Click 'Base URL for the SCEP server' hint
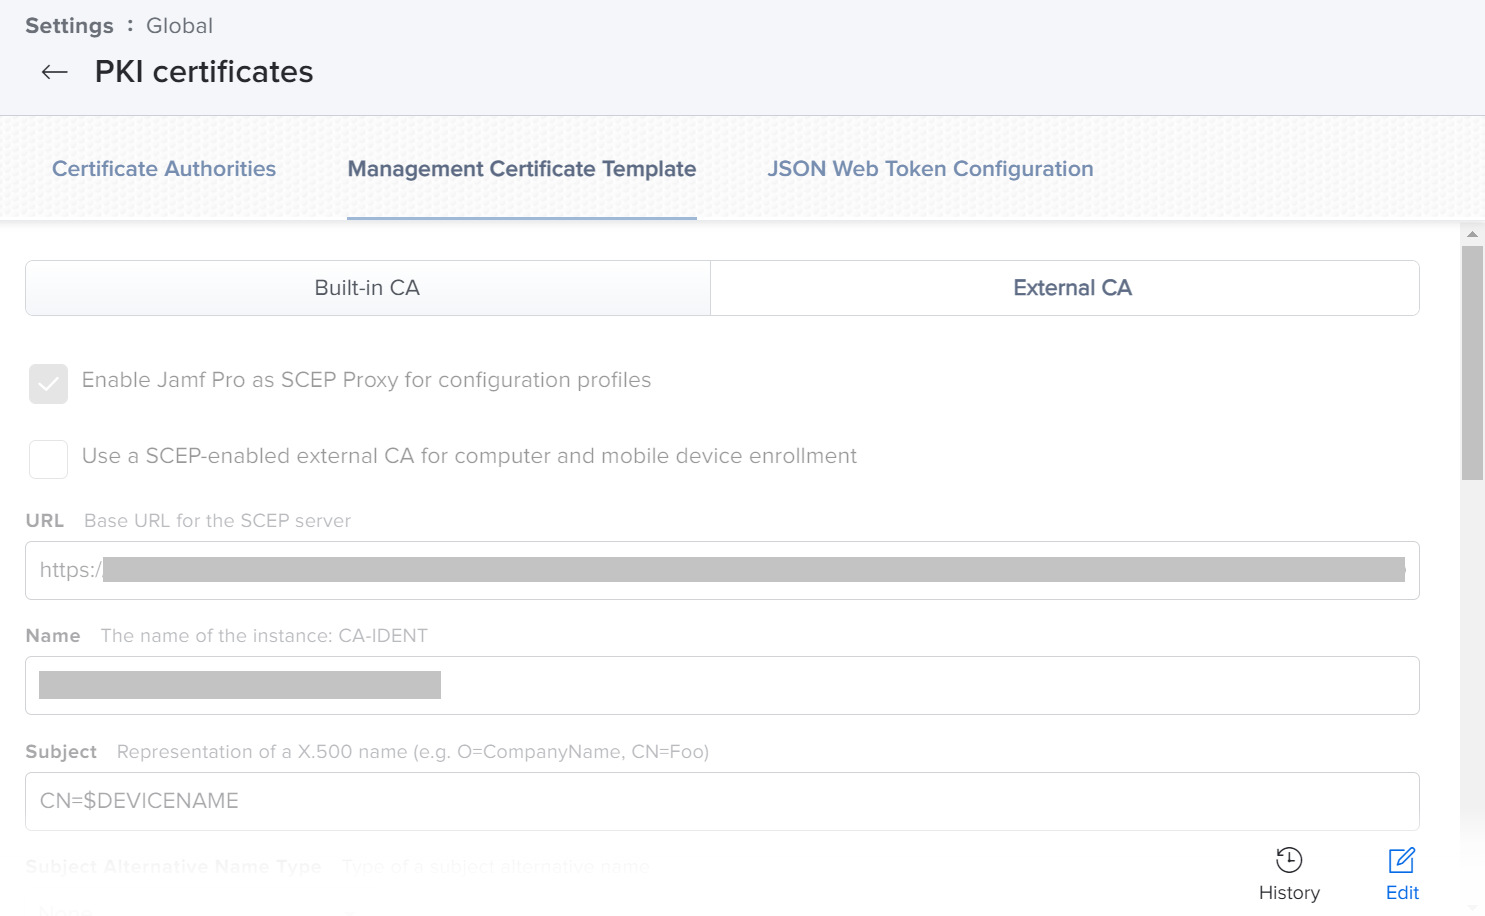The image size is (1485, 916). [x=217, y=521]
